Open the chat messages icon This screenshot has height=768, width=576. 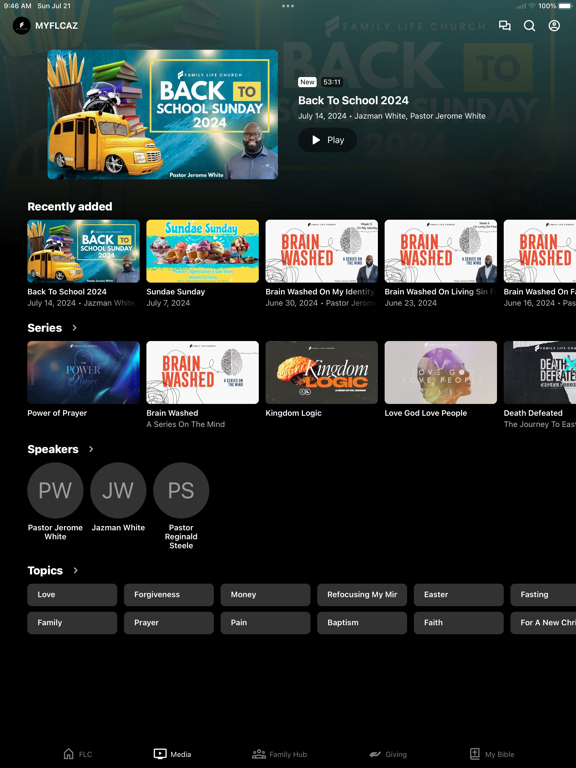pos(504,25)
